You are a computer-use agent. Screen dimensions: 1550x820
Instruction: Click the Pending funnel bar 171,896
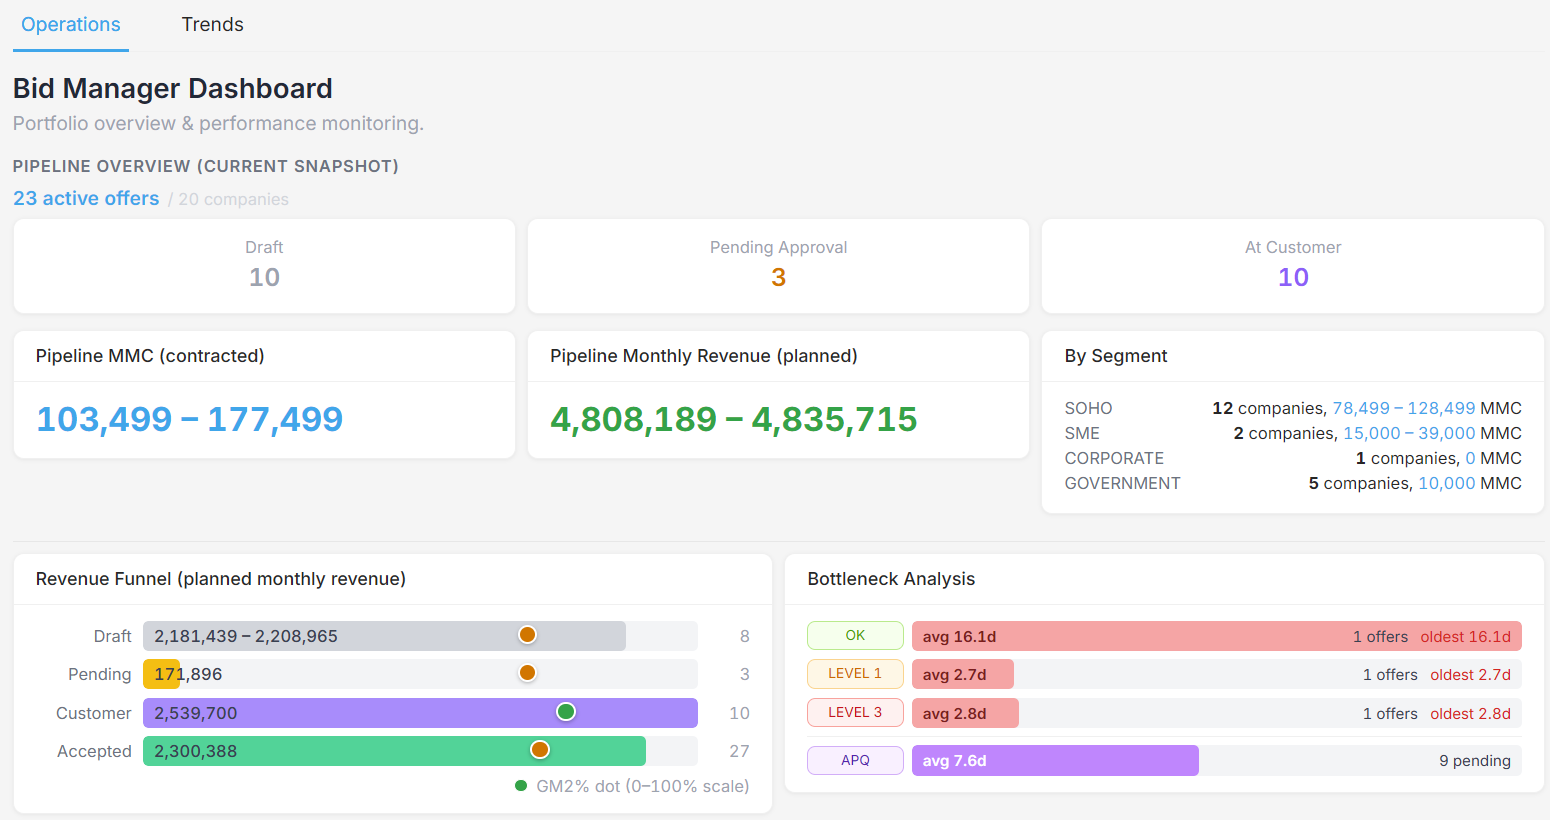161,674
